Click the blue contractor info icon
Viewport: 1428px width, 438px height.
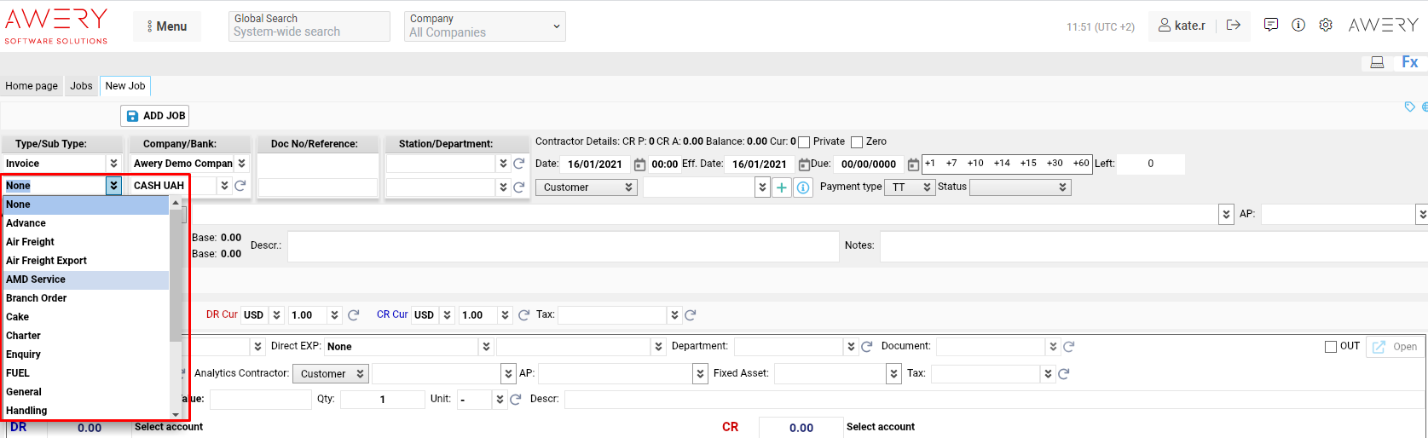[x=802, y=187]
